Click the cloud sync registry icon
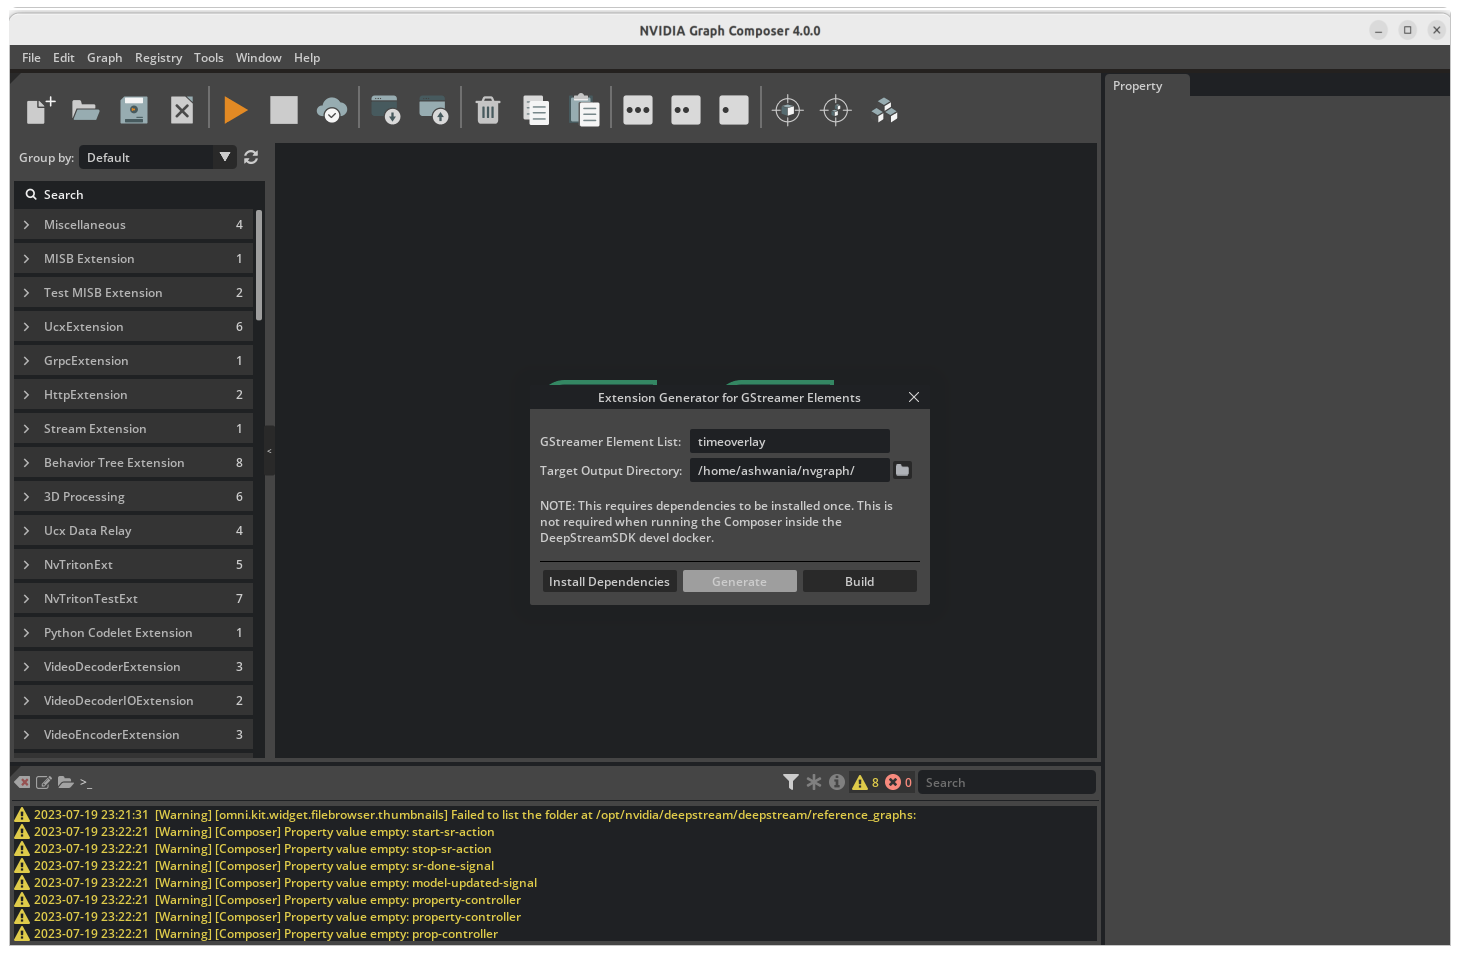The width and height of the screenshot is (1460, 955). [332, 110]
